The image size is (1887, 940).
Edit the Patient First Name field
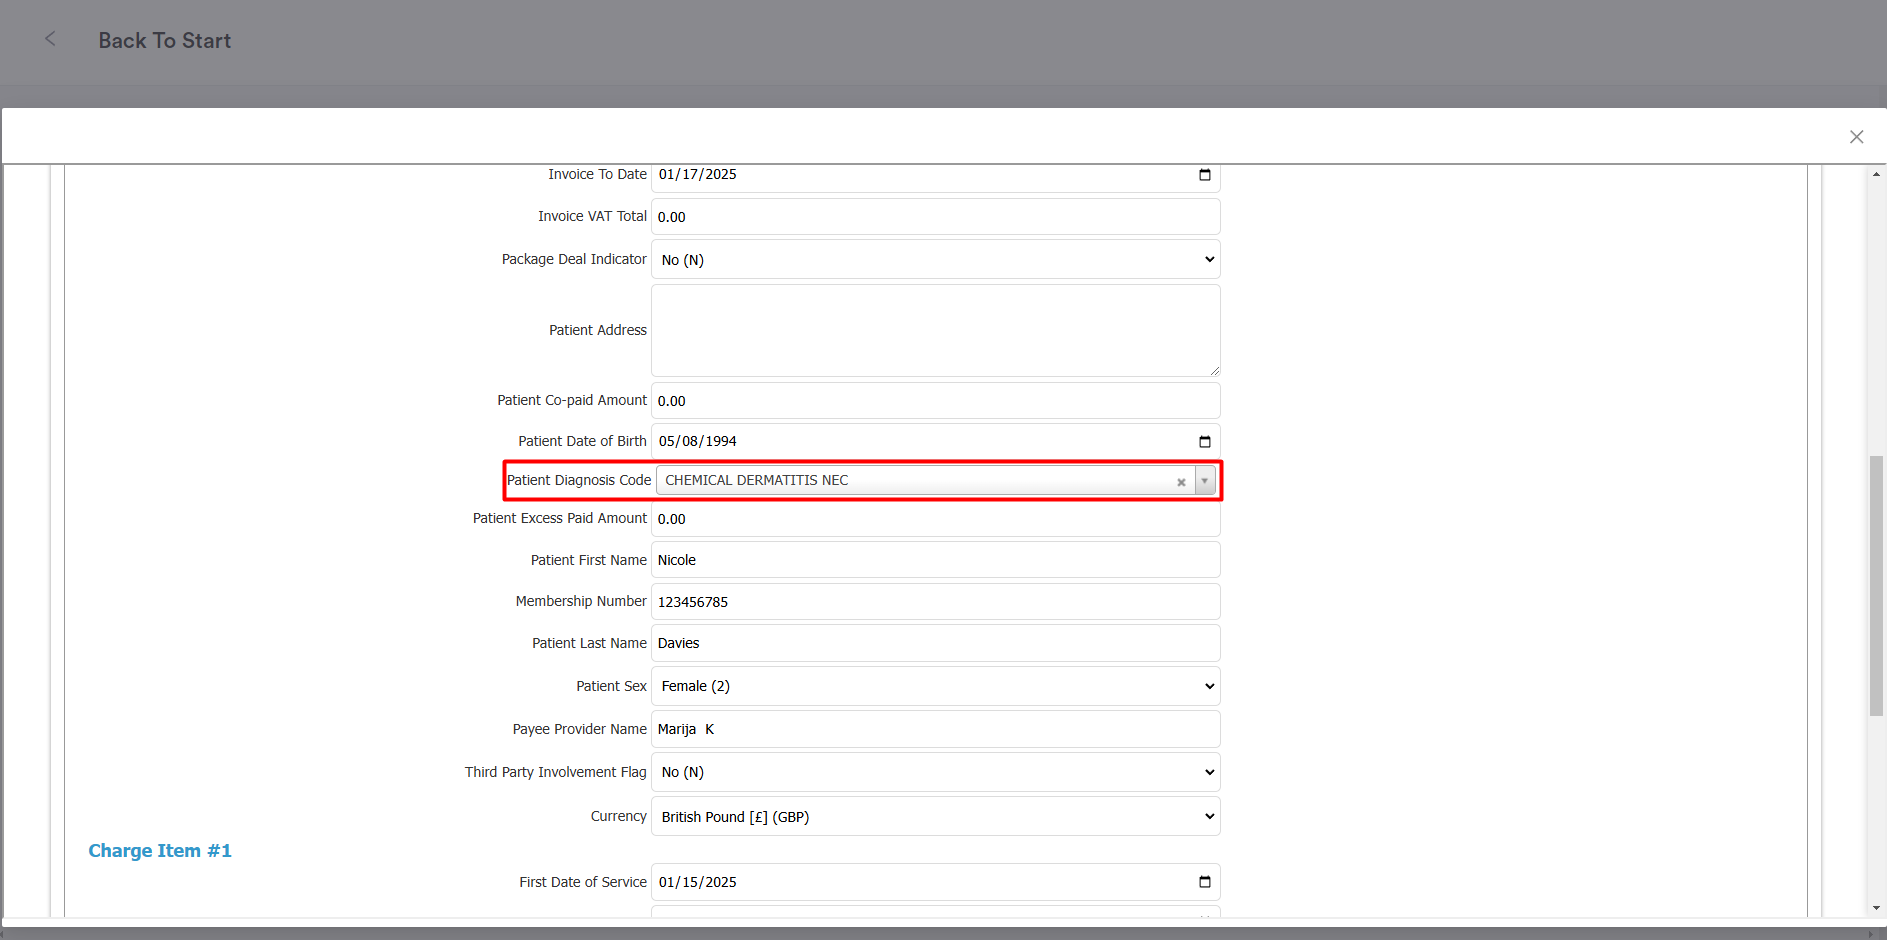pyautogui.click(x=936, y=560)
